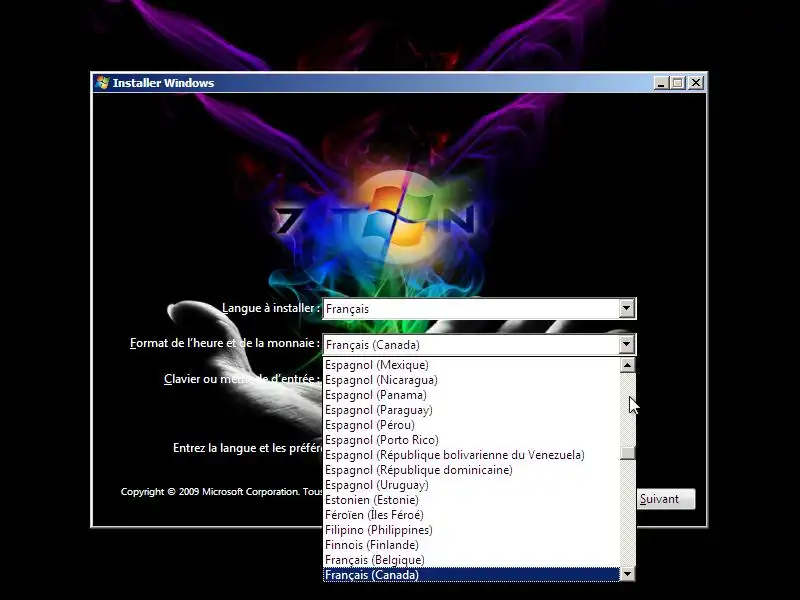Select Filipino (Philippines) entry
The image size is (800, 600).
(x=471, y=530)
